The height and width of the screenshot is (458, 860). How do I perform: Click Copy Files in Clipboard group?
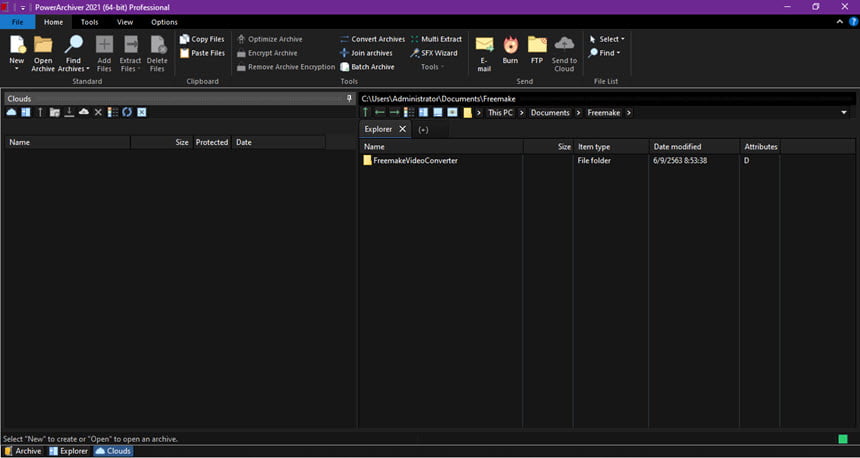click(x=202, y=39)
